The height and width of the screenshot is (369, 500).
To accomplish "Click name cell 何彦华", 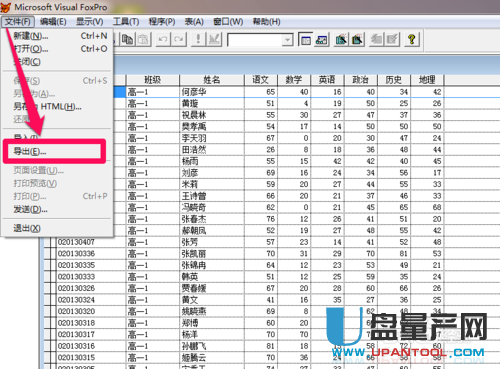I will pyautogui.click(x=212, y=92).
